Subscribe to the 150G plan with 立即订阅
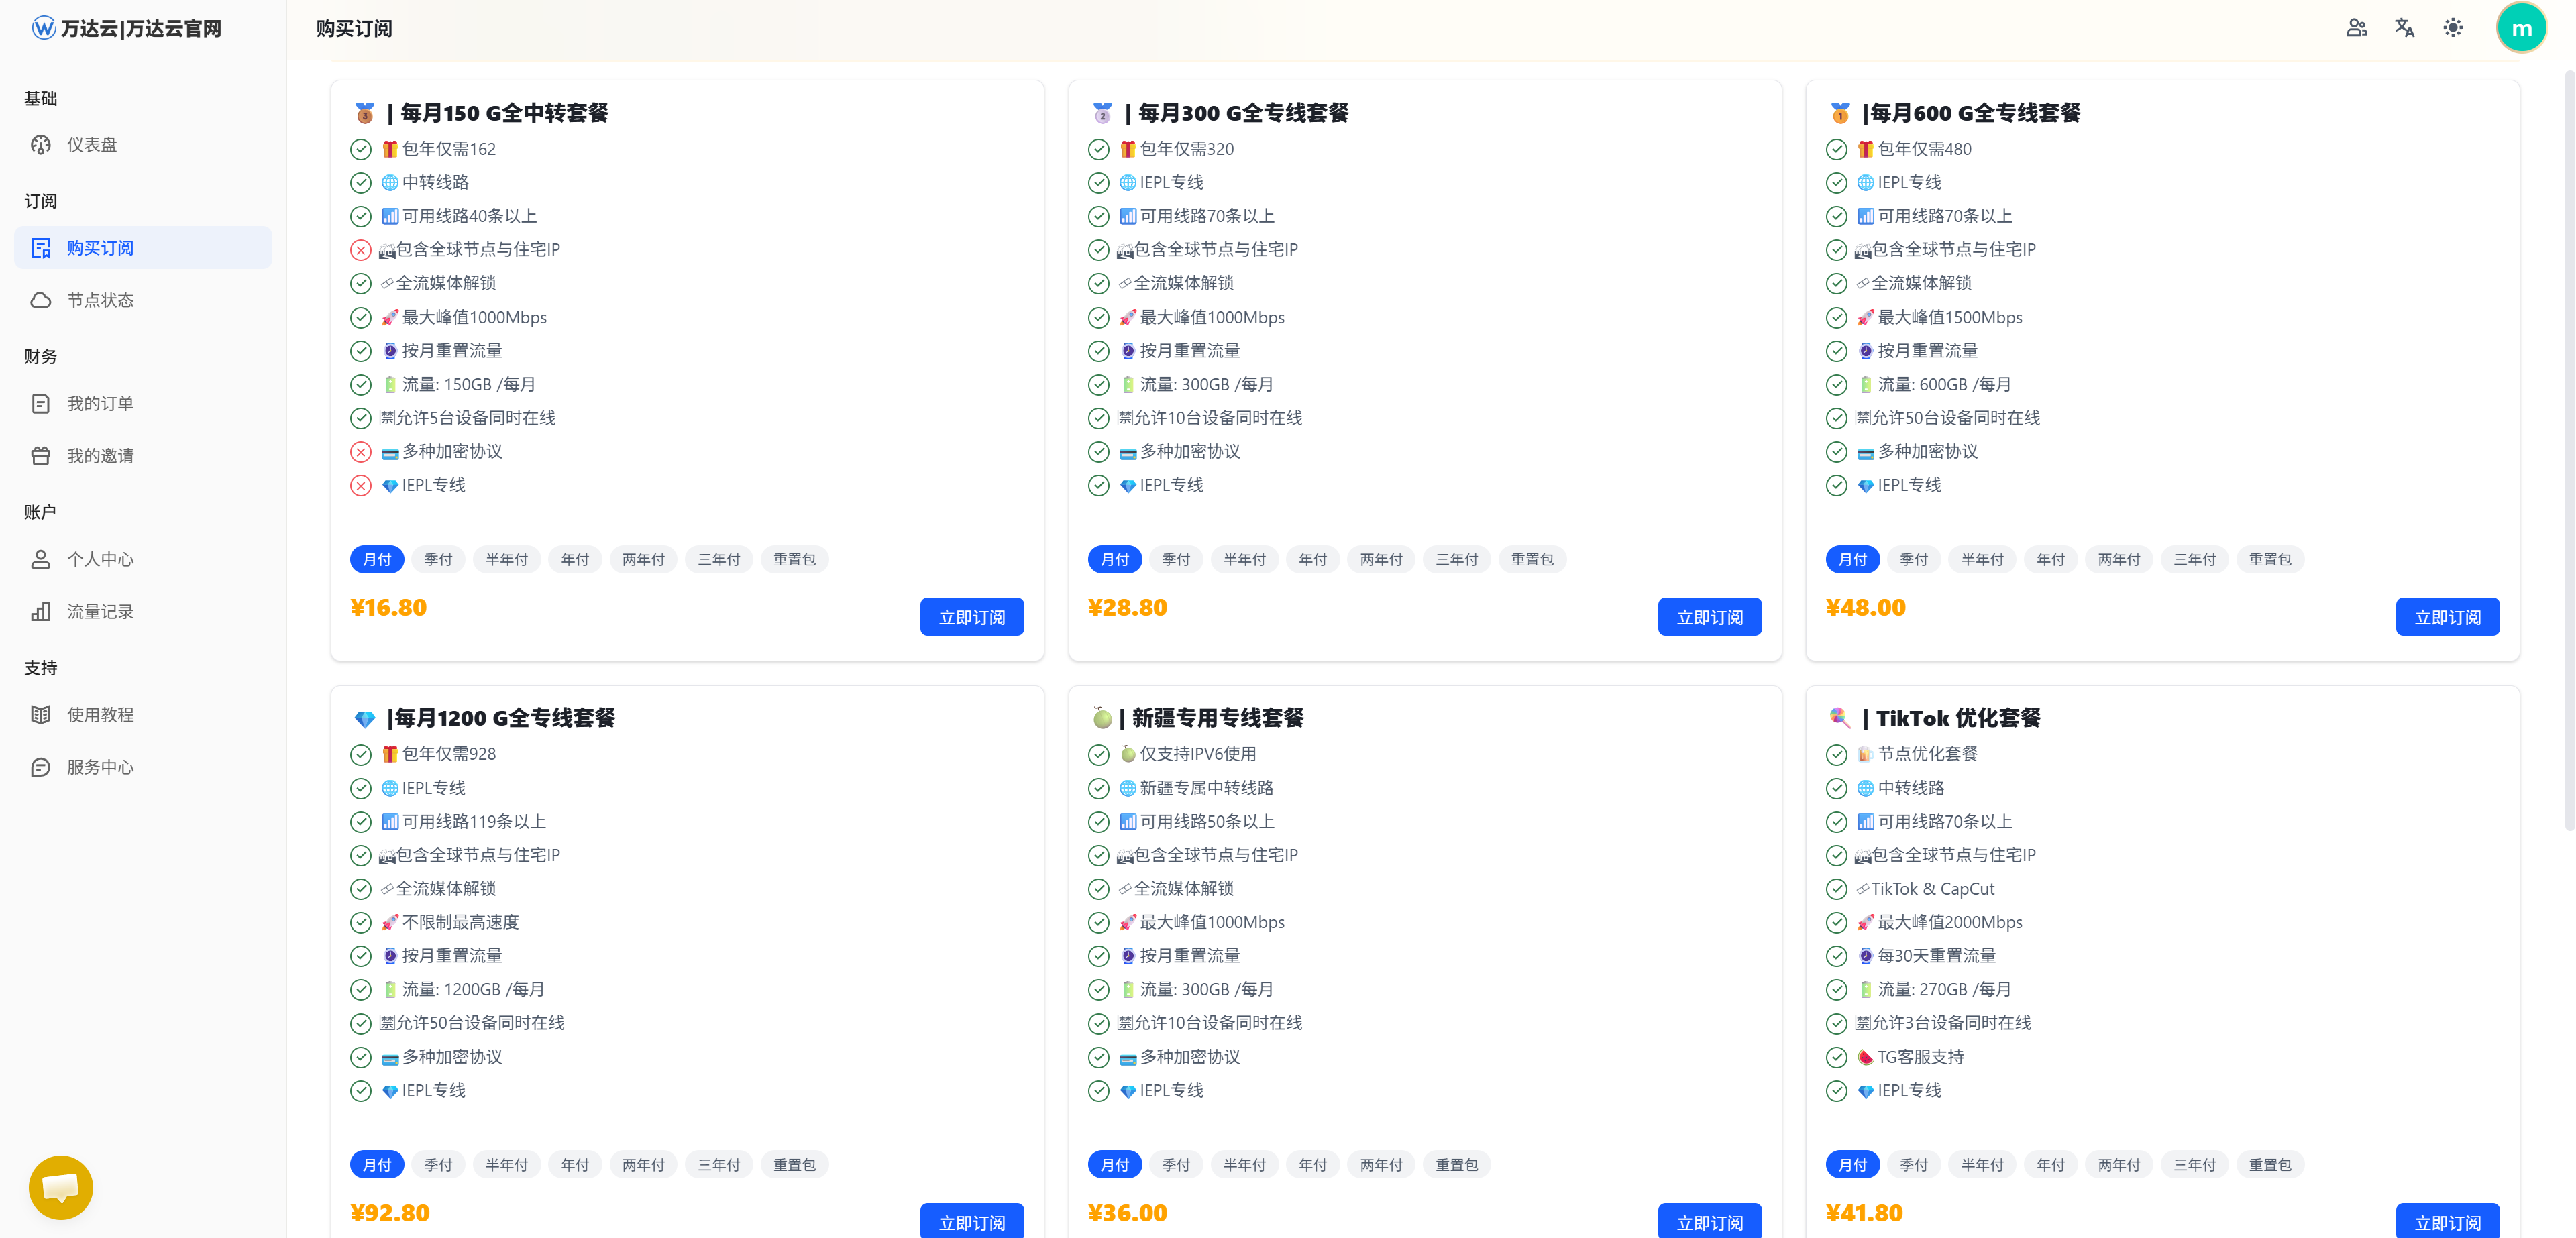2576x1238 pixels. [x=972, y=617]
